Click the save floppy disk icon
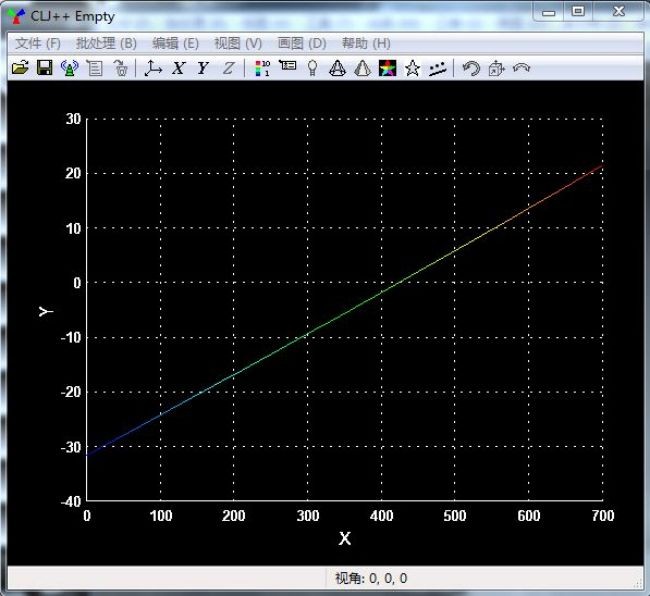The width and height of the screenshot is (650, 596). [x=44, y=68]
